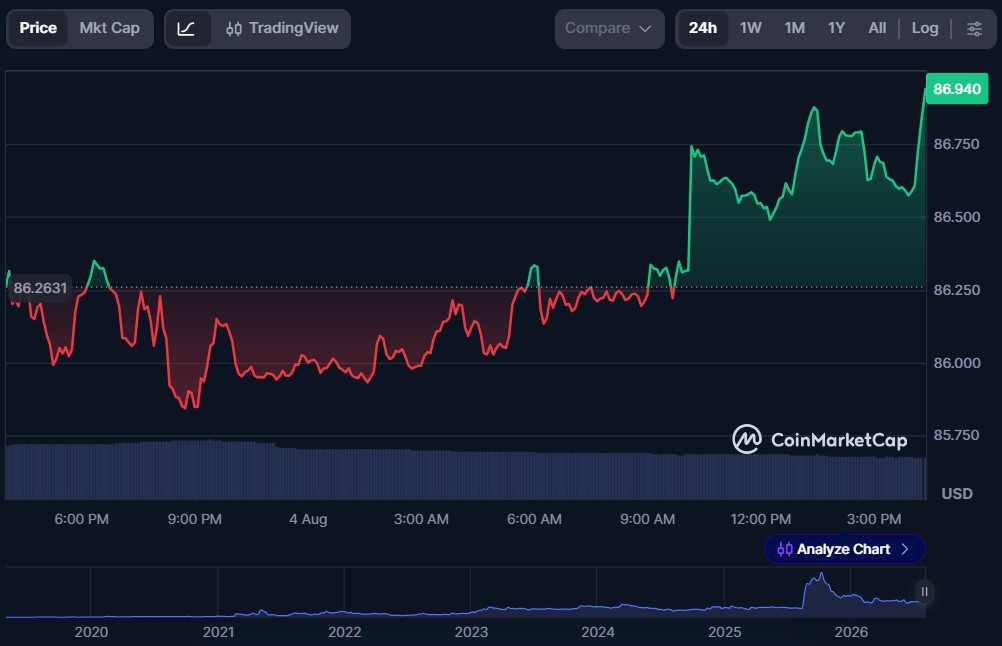This screenshot has width=1002, height=646.
Task: Open chart settings sliders icon
Action: click(x=974, y=29)
